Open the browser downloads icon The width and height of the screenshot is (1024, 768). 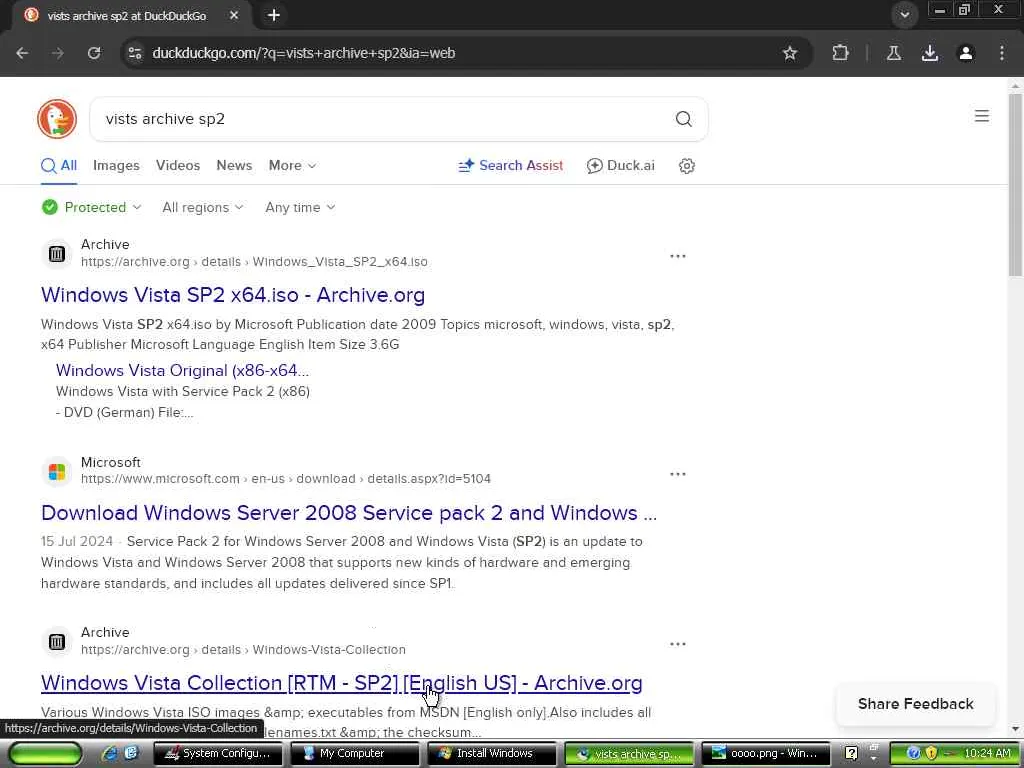(x=930, y=53)
